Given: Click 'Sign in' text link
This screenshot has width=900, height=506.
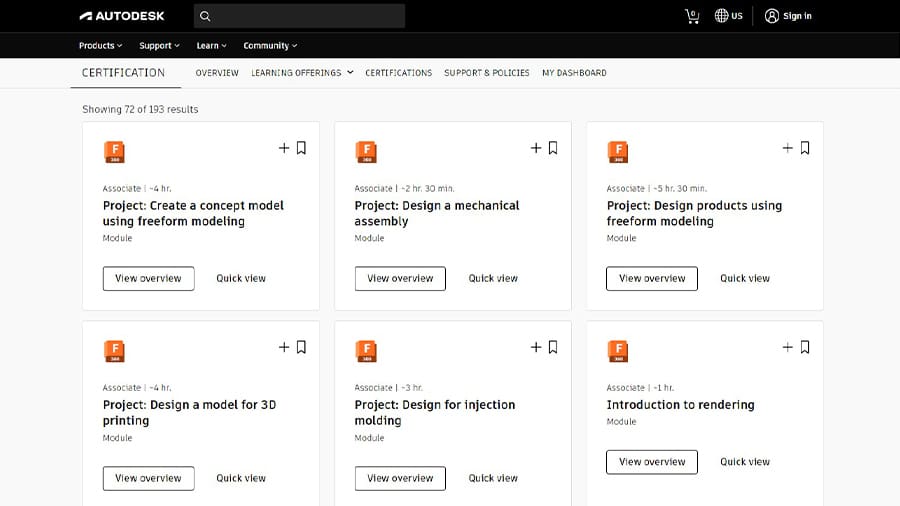Looking at the screenshot, I should 797,16.
